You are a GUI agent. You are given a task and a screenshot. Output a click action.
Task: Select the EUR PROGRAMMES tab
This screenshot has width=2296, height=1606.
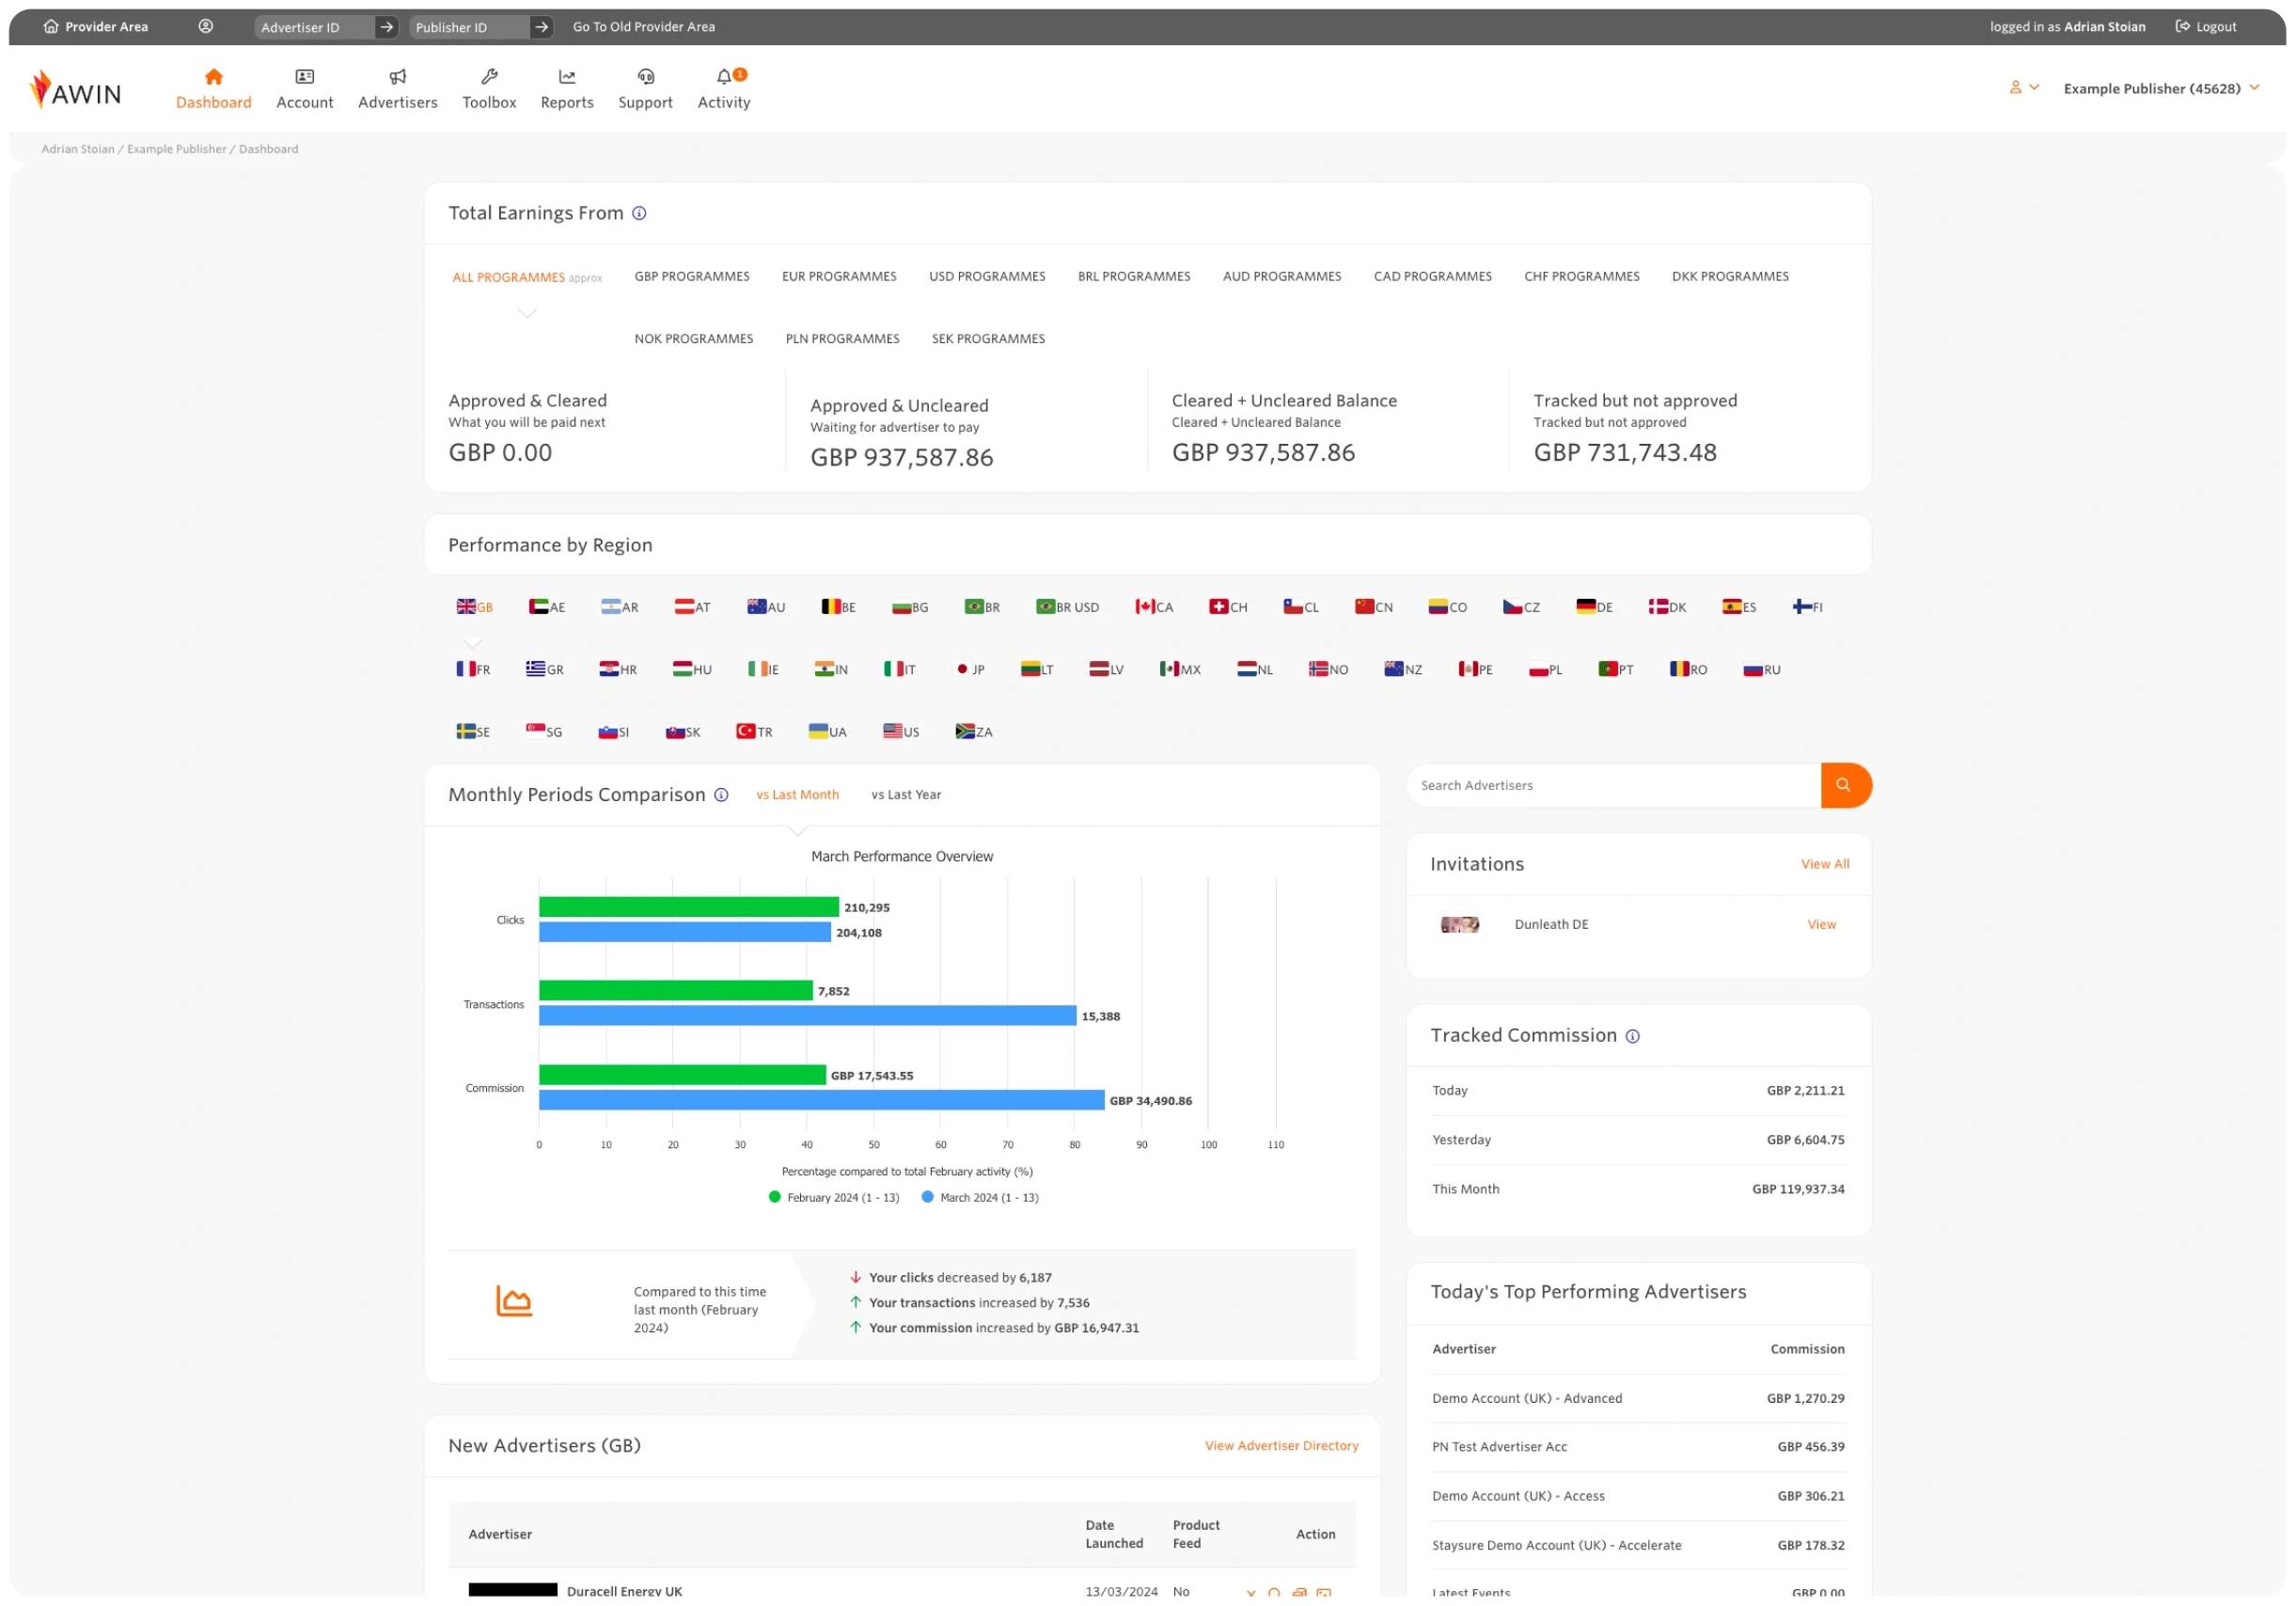tap(838, 276)
